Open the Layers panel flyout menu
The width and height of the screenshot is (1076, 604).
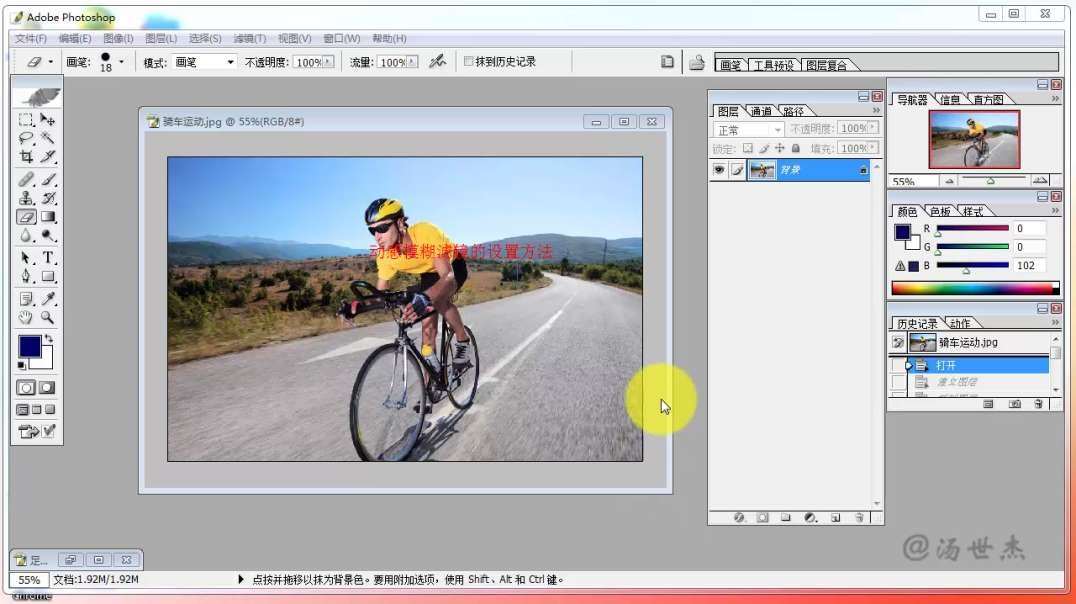[x=876, y=111]
